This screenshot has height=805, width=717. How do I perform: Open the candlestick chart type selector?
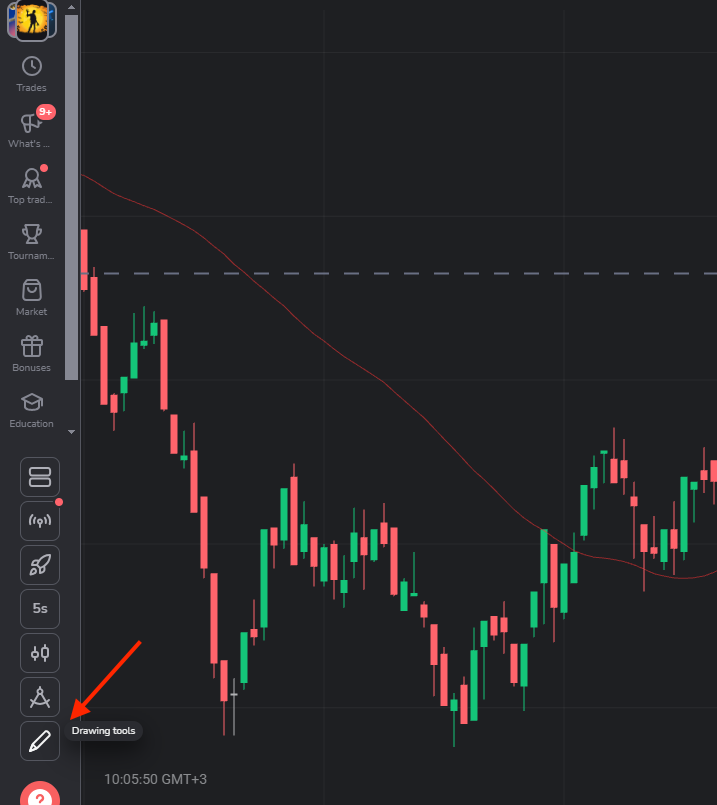[40, 653]
